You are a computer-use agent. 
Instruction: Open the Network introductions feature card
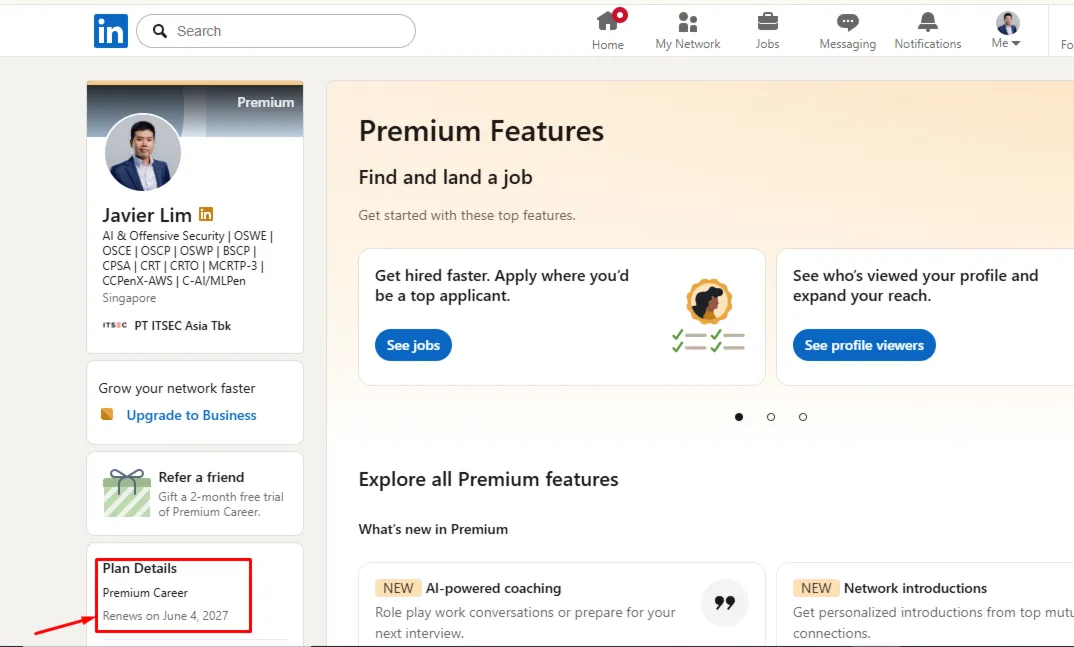tap(925, 605)
